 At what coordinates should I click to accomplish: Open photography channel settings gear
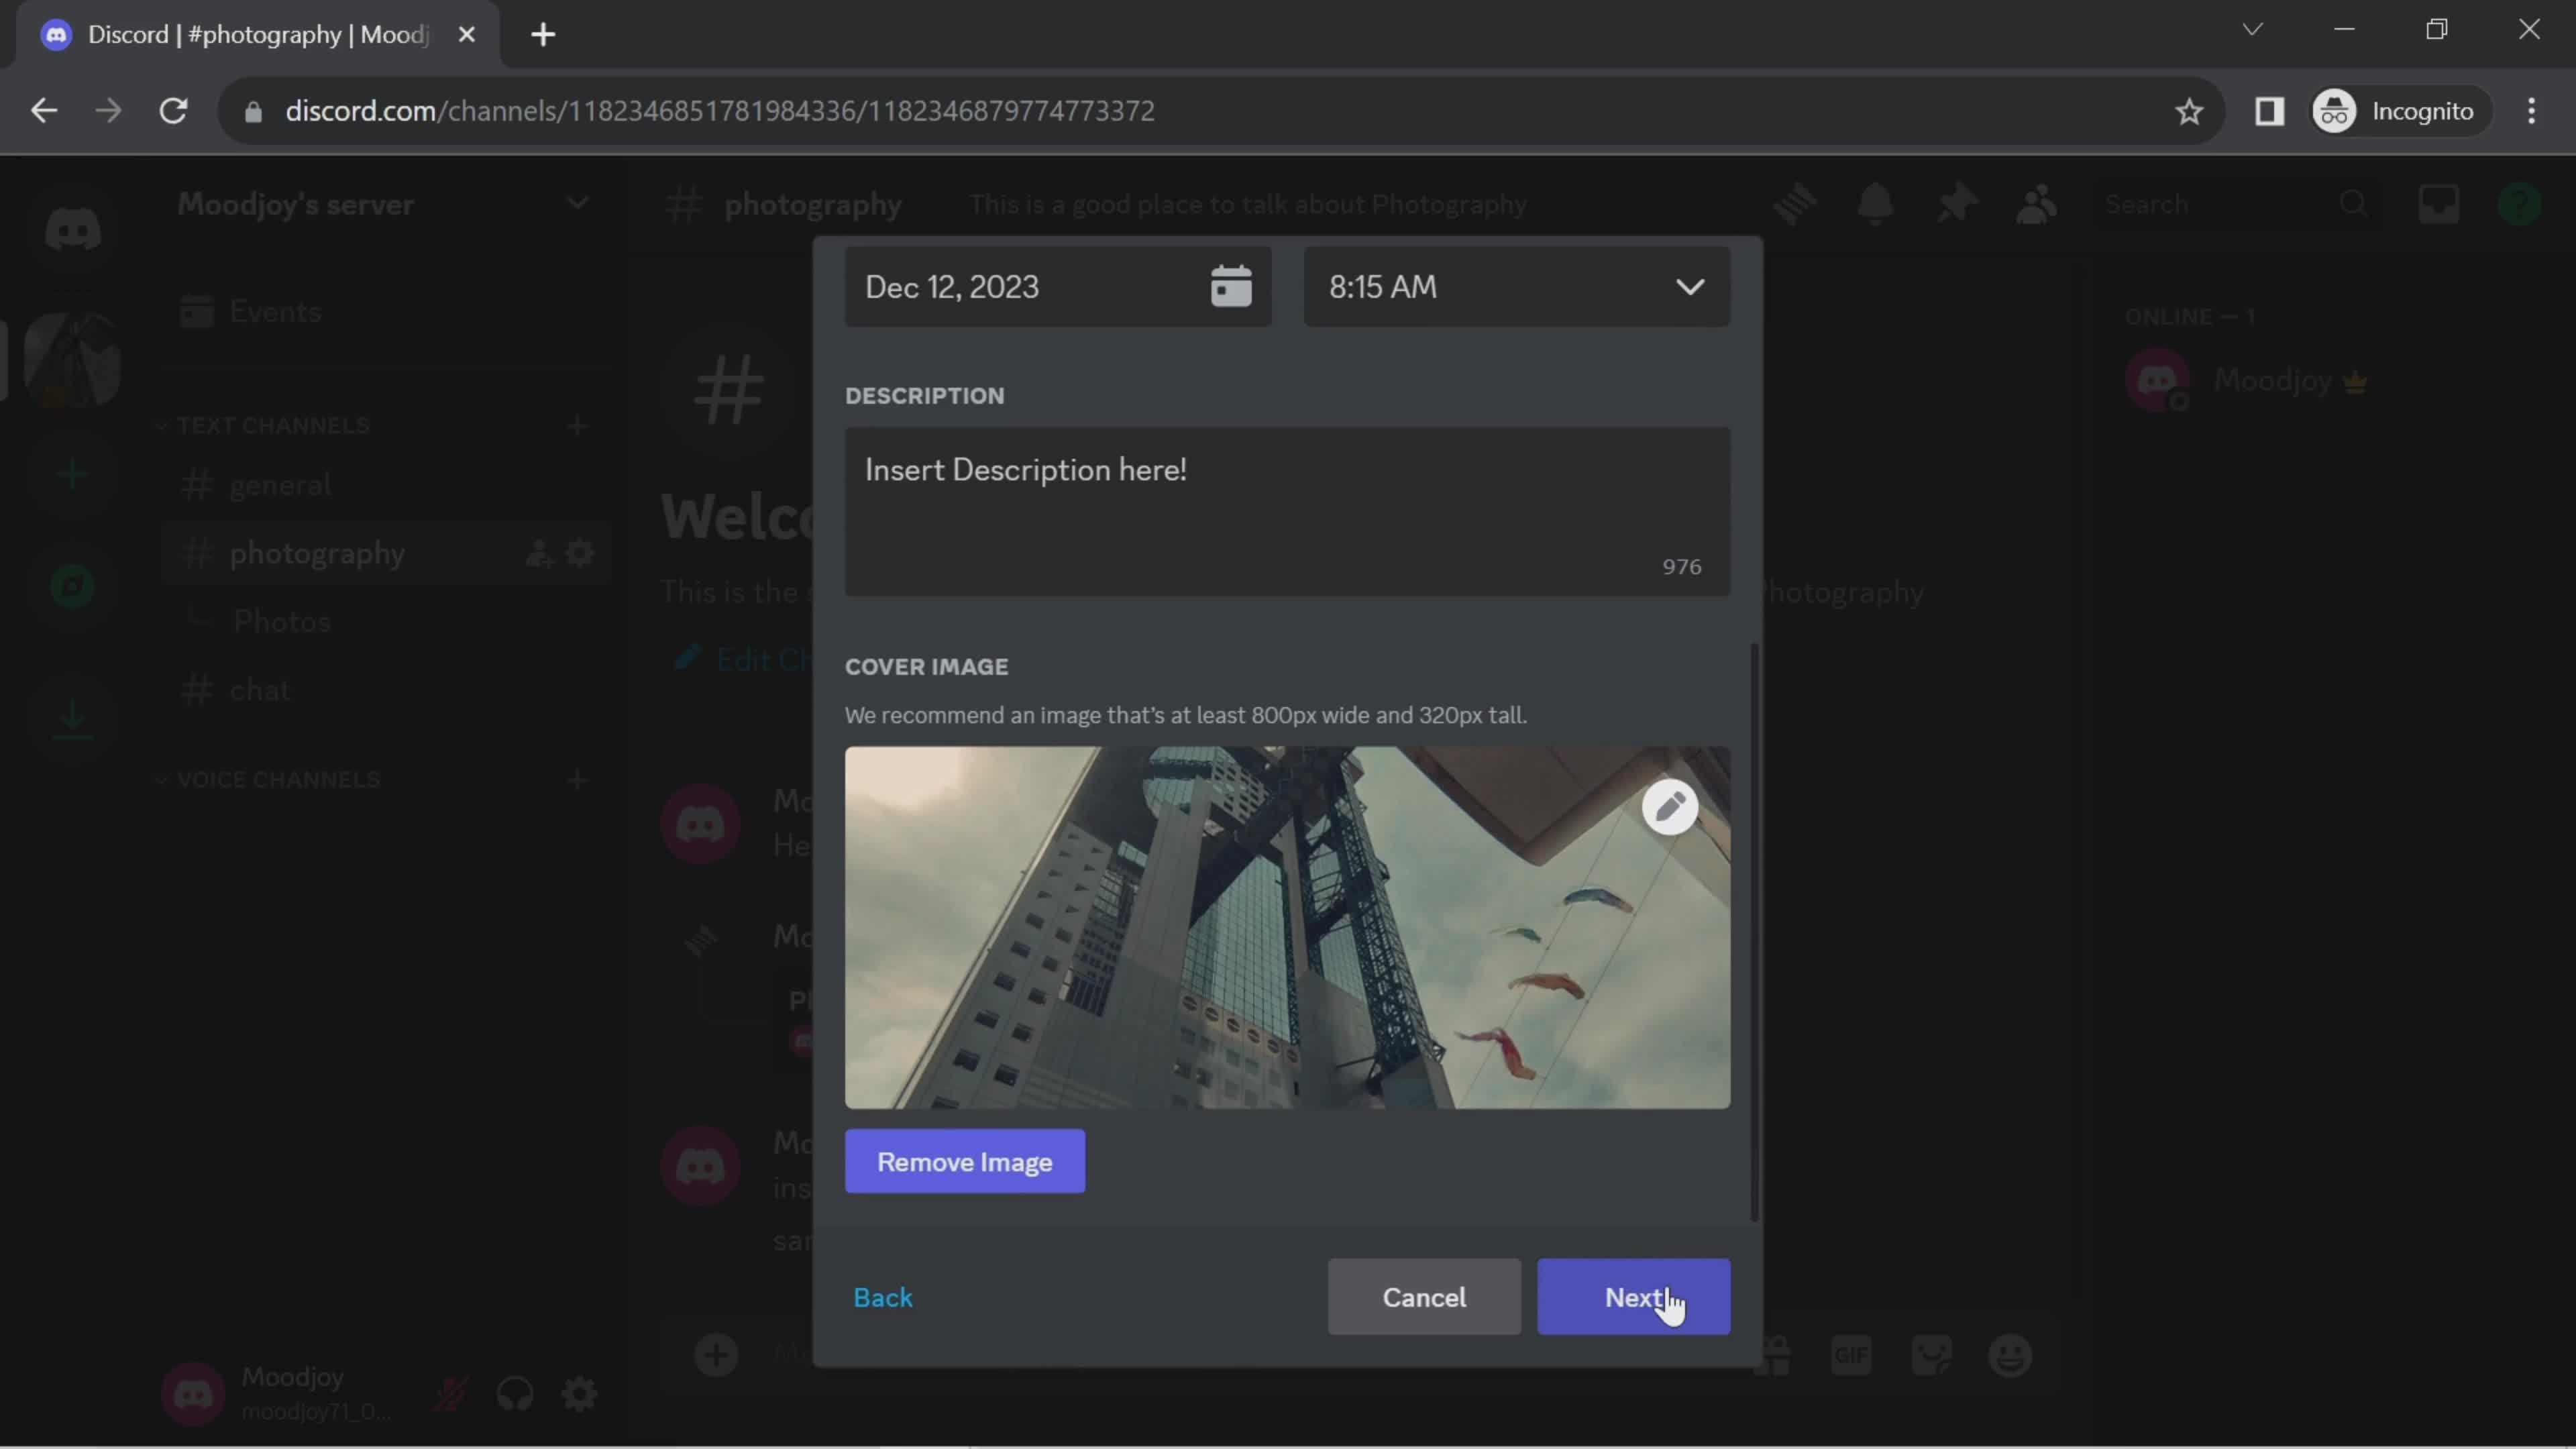click(x=580, y=553)
